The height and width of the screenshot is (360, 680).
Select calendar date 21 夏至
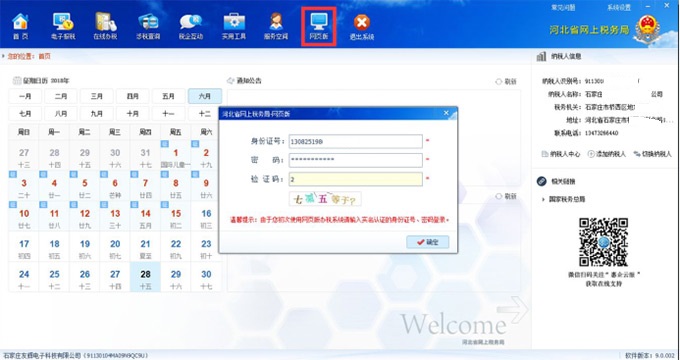click(x=145, y=246)
